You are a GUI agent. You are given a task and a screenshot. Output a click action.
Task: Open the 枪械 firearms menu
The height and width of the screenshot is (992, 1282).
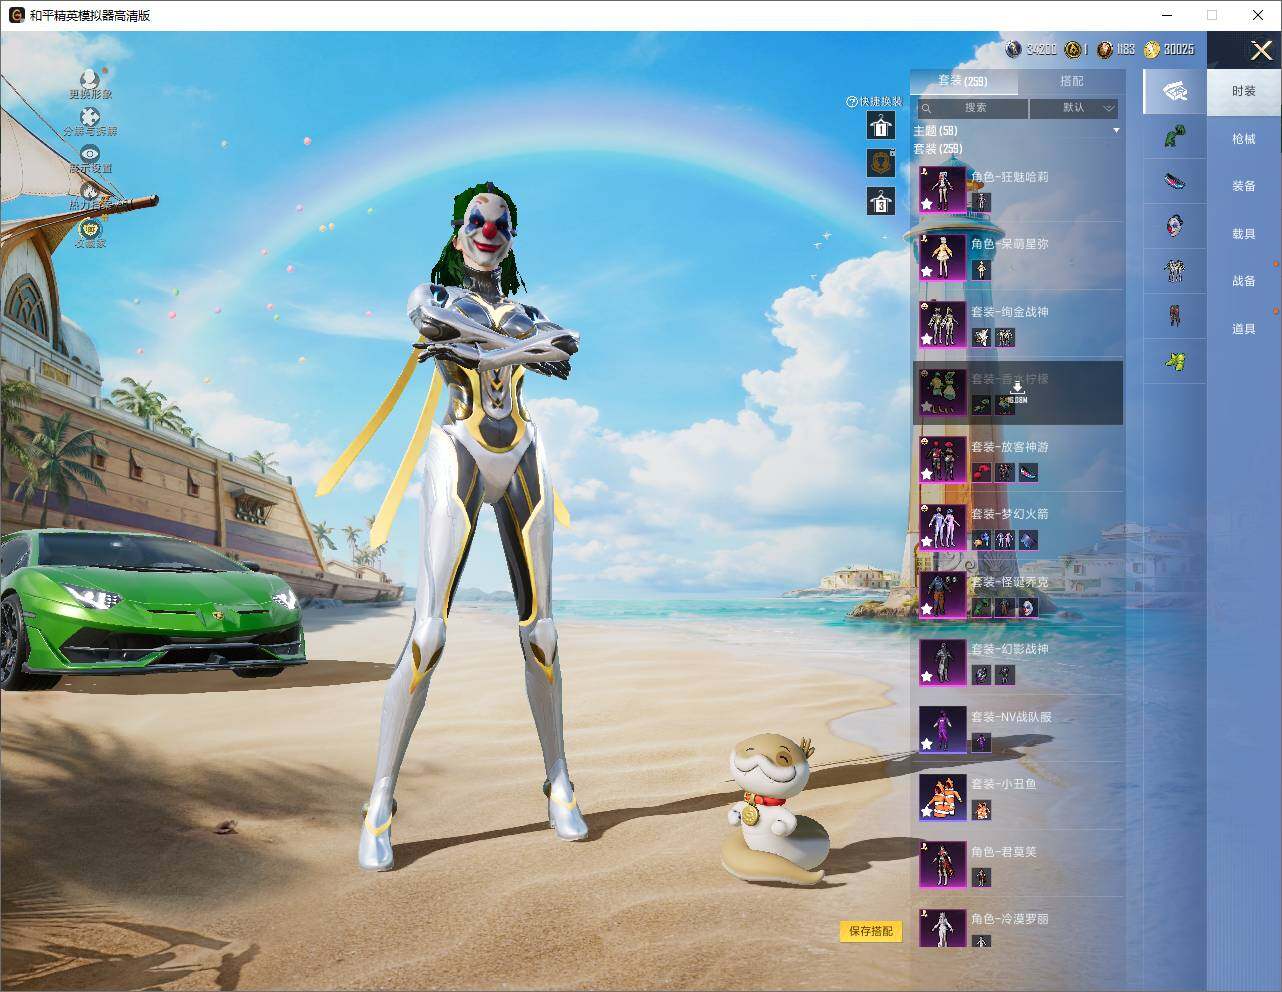click(1244, 139)
